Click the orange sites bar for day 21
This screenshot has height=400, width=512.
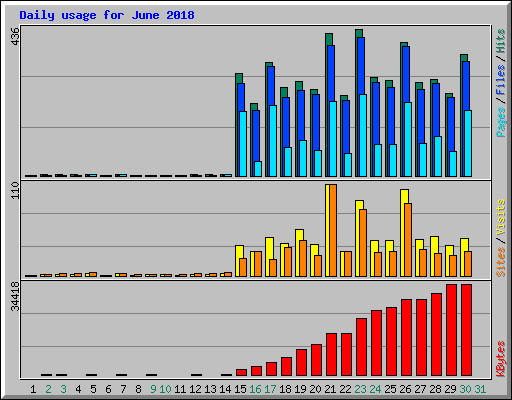tap(333, 230)
